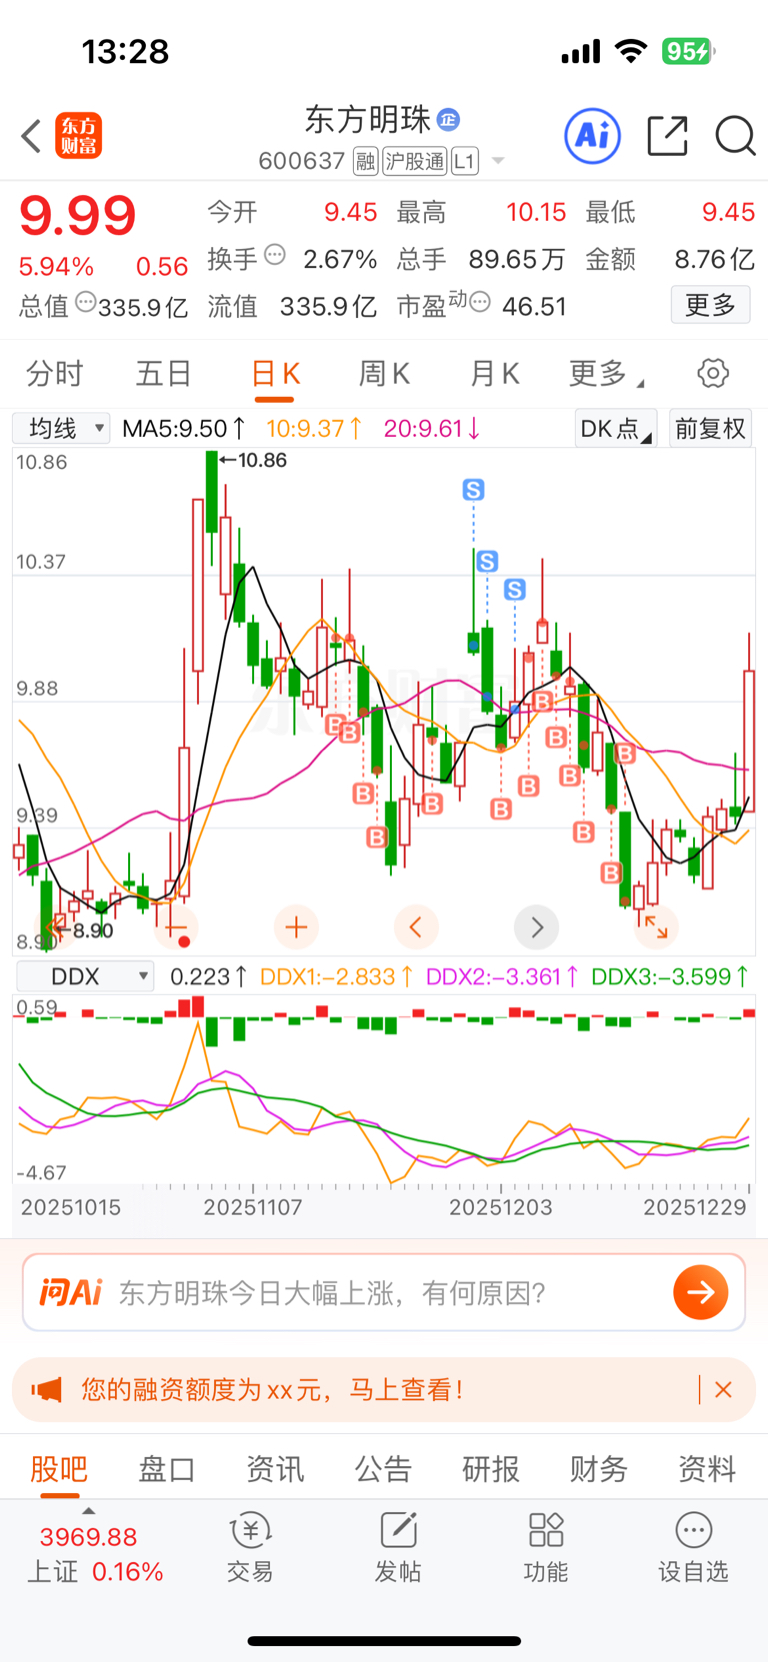Tap the 20:9.61 moving average value
Viewport: 768px width, 1663px height.
[432, 429]
